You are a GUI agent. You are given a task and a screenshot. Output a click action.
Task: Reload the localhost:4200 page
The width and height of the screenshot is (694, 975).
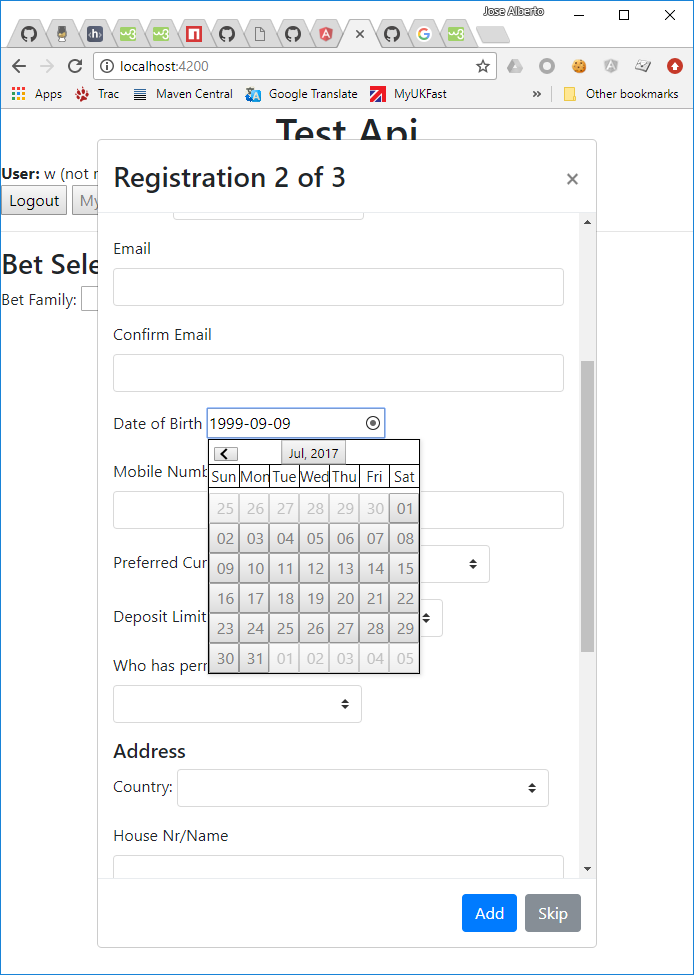pyautogui.click(x=75, y=66)
